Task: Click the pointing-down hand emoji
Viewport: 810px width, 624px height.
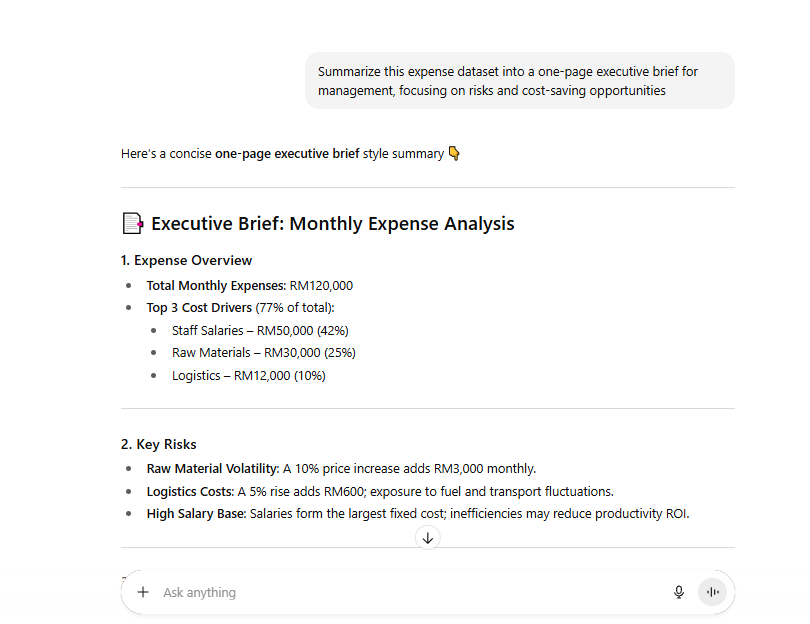Action: [x=454, y=154]
